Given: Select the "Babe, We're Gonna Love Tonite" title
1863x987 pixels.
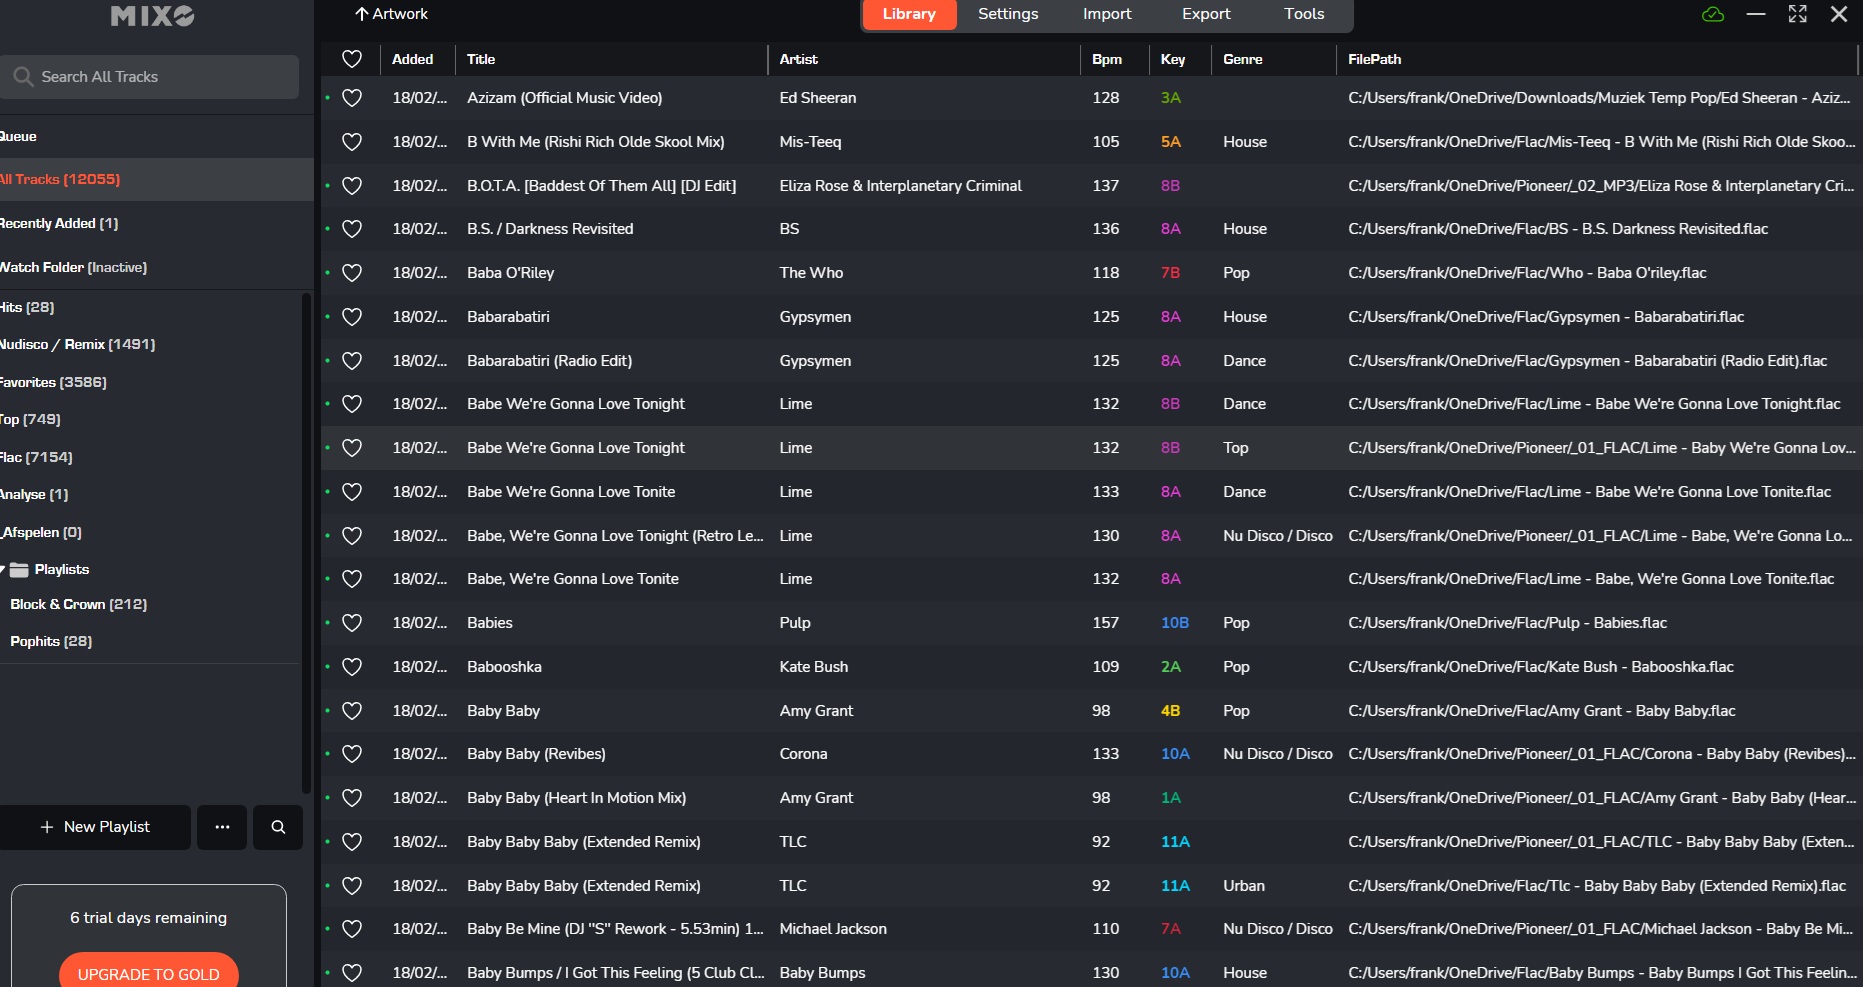Looking at the screenshot, I should 573,579.
